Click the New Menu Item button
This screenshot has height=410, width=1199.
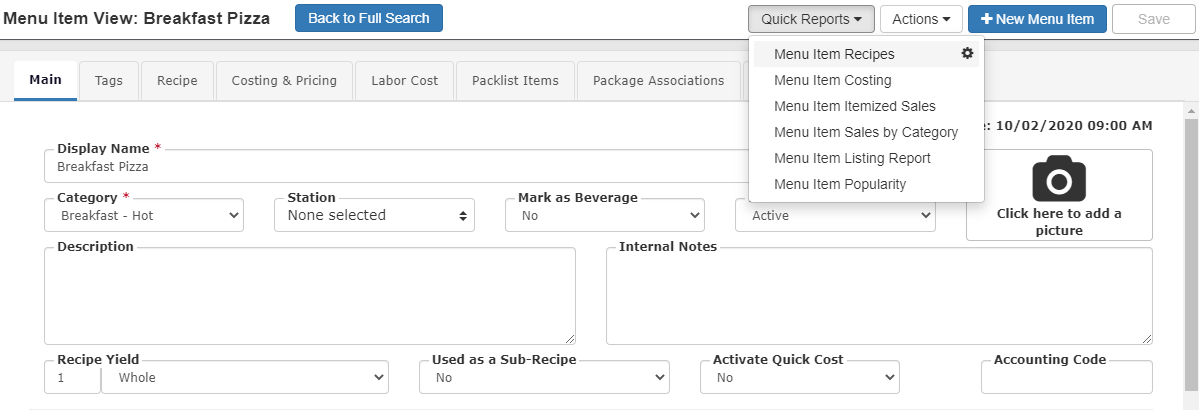coord(1038,19)
